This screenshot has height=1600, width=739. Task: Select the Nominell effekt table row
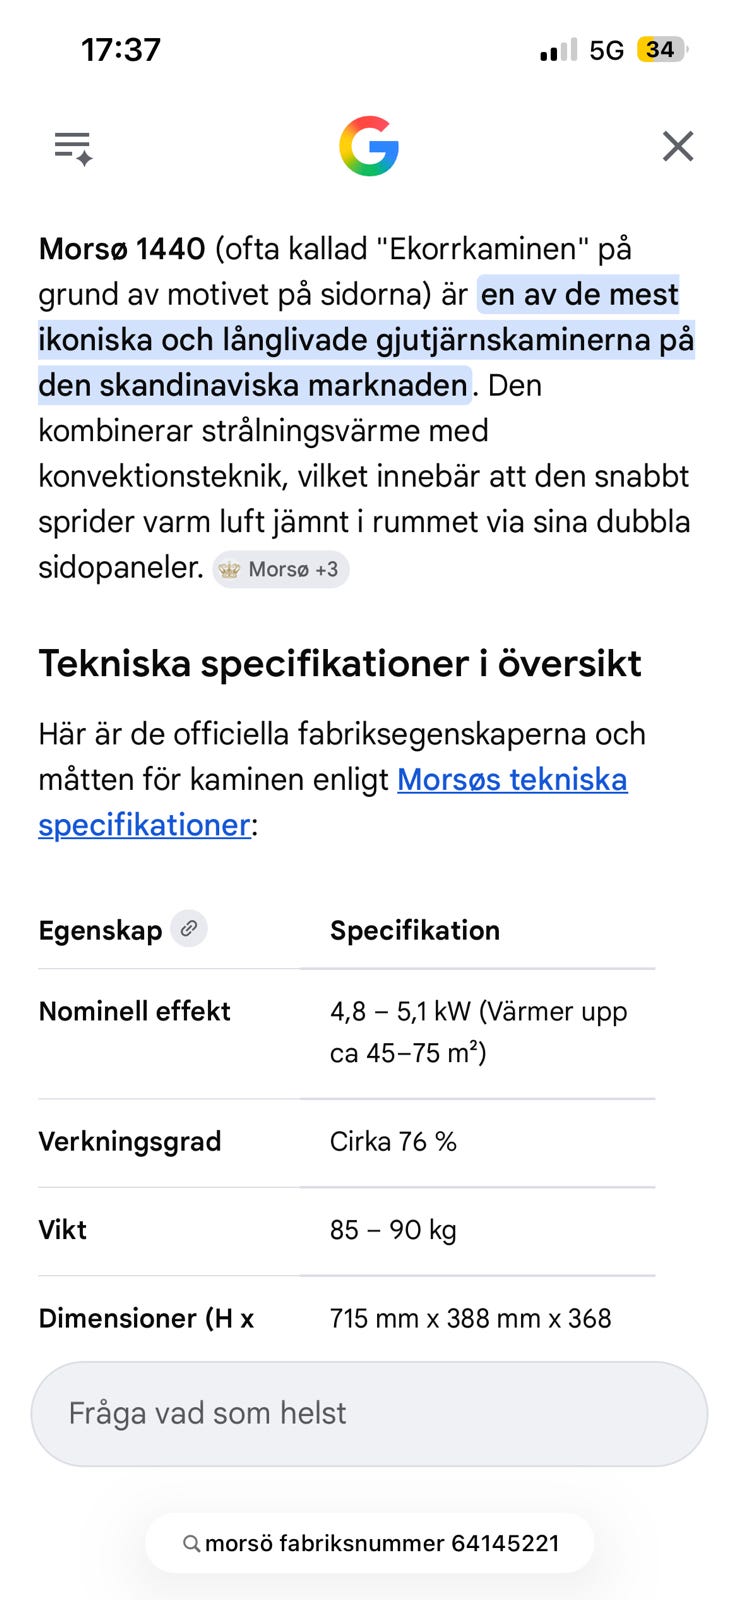(x=347, y=1033)
